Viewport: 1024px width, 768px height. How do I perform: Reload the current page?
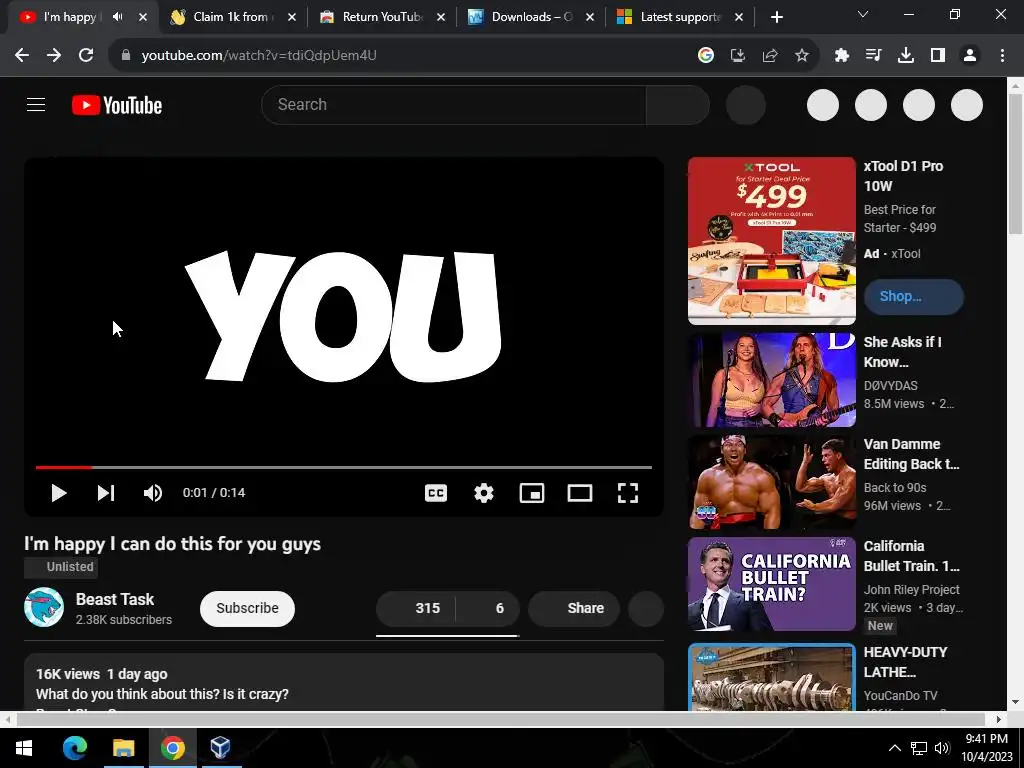tap(86, 56)
